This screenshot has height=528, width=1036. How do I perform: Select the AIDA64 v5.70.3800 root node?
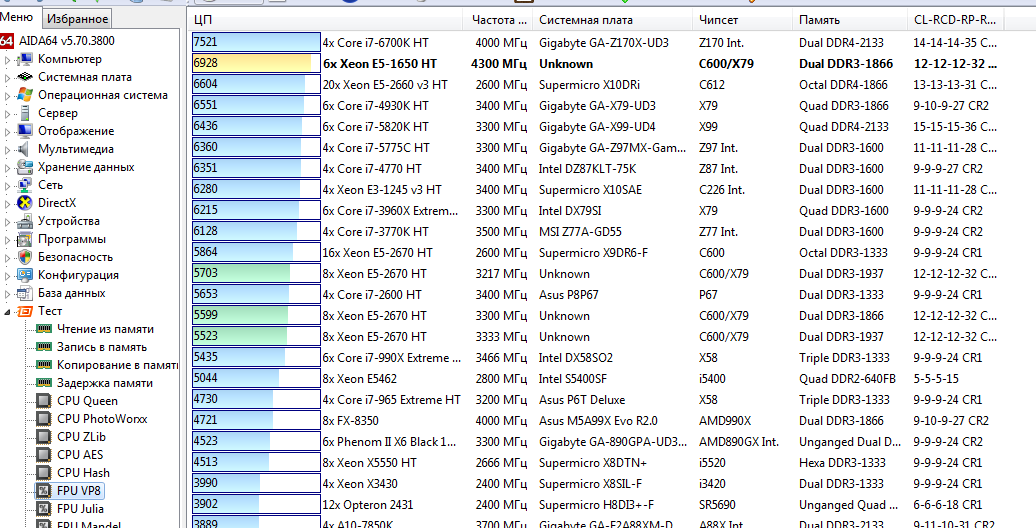(x=66, y=41)
